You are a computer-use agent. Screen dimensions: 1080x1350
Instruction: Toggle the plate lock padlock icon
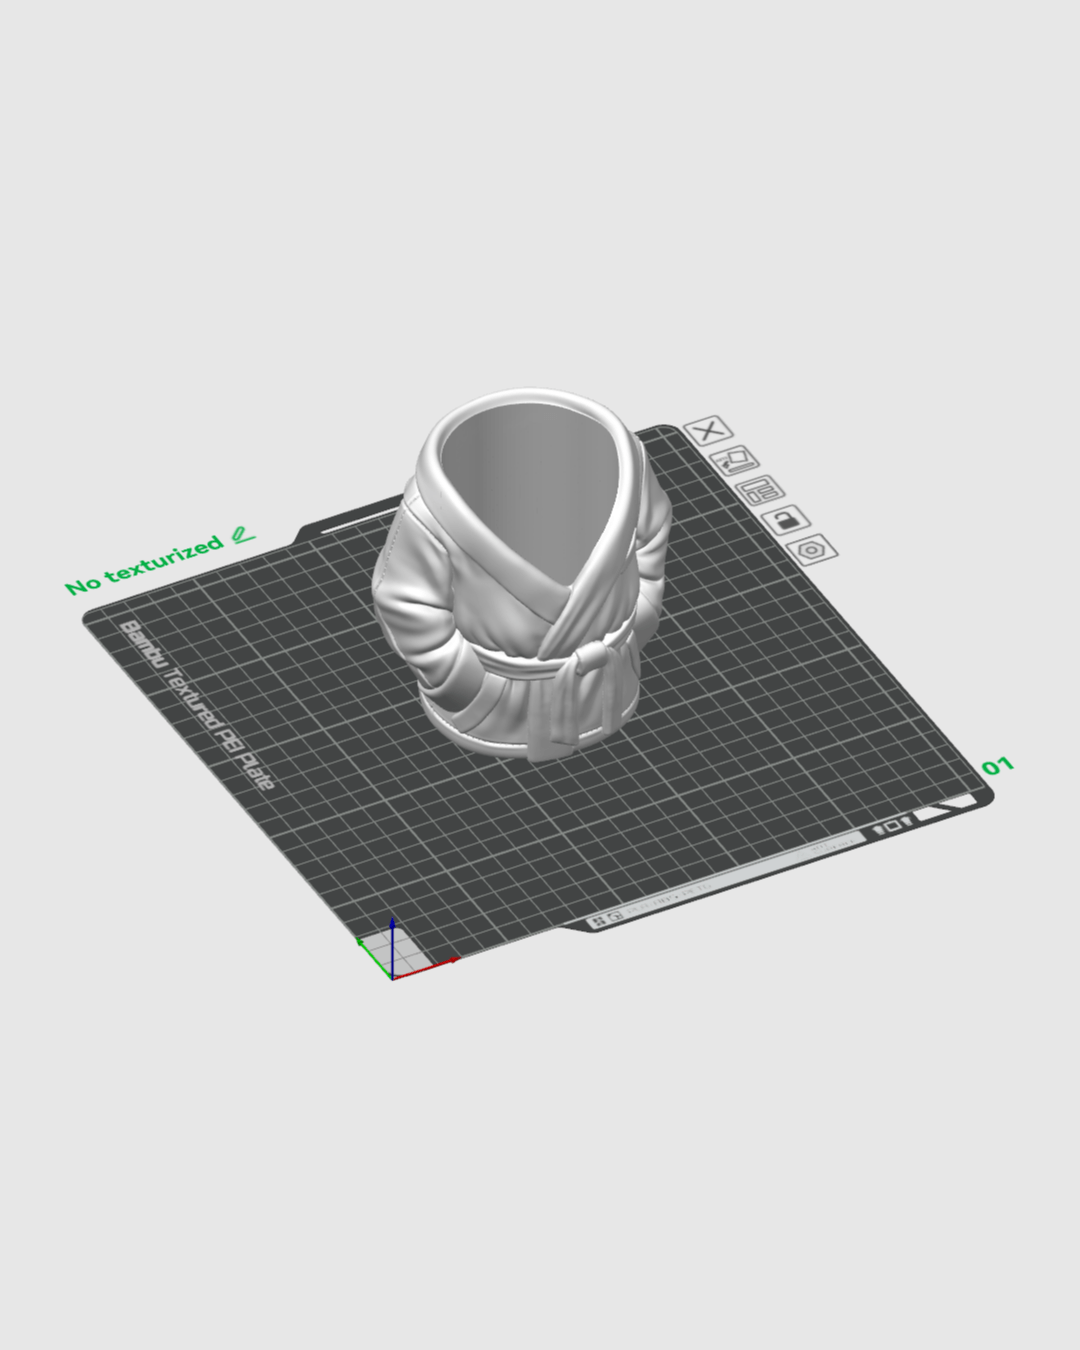(x=786, y=520)
